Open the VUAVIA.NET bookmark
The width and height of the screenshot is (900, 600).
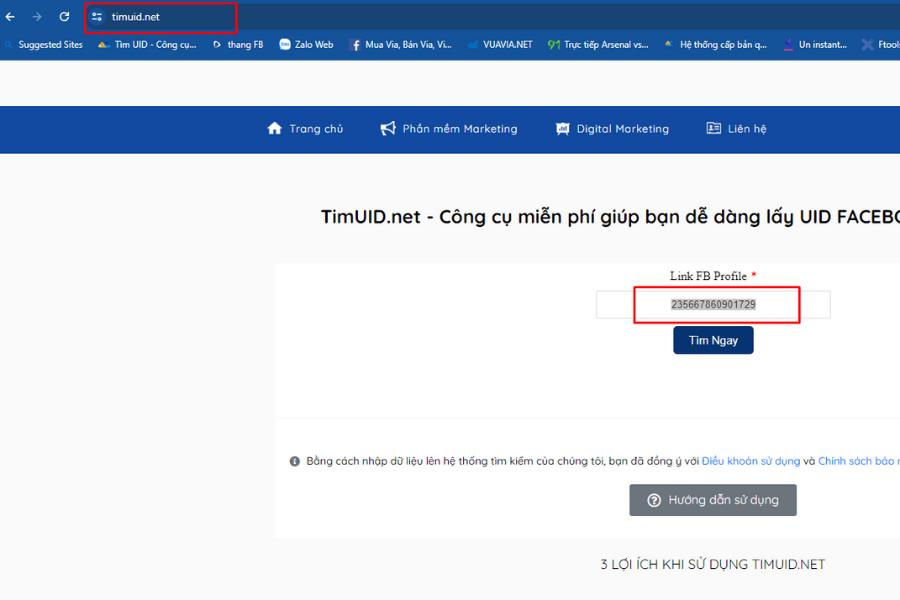500,45
